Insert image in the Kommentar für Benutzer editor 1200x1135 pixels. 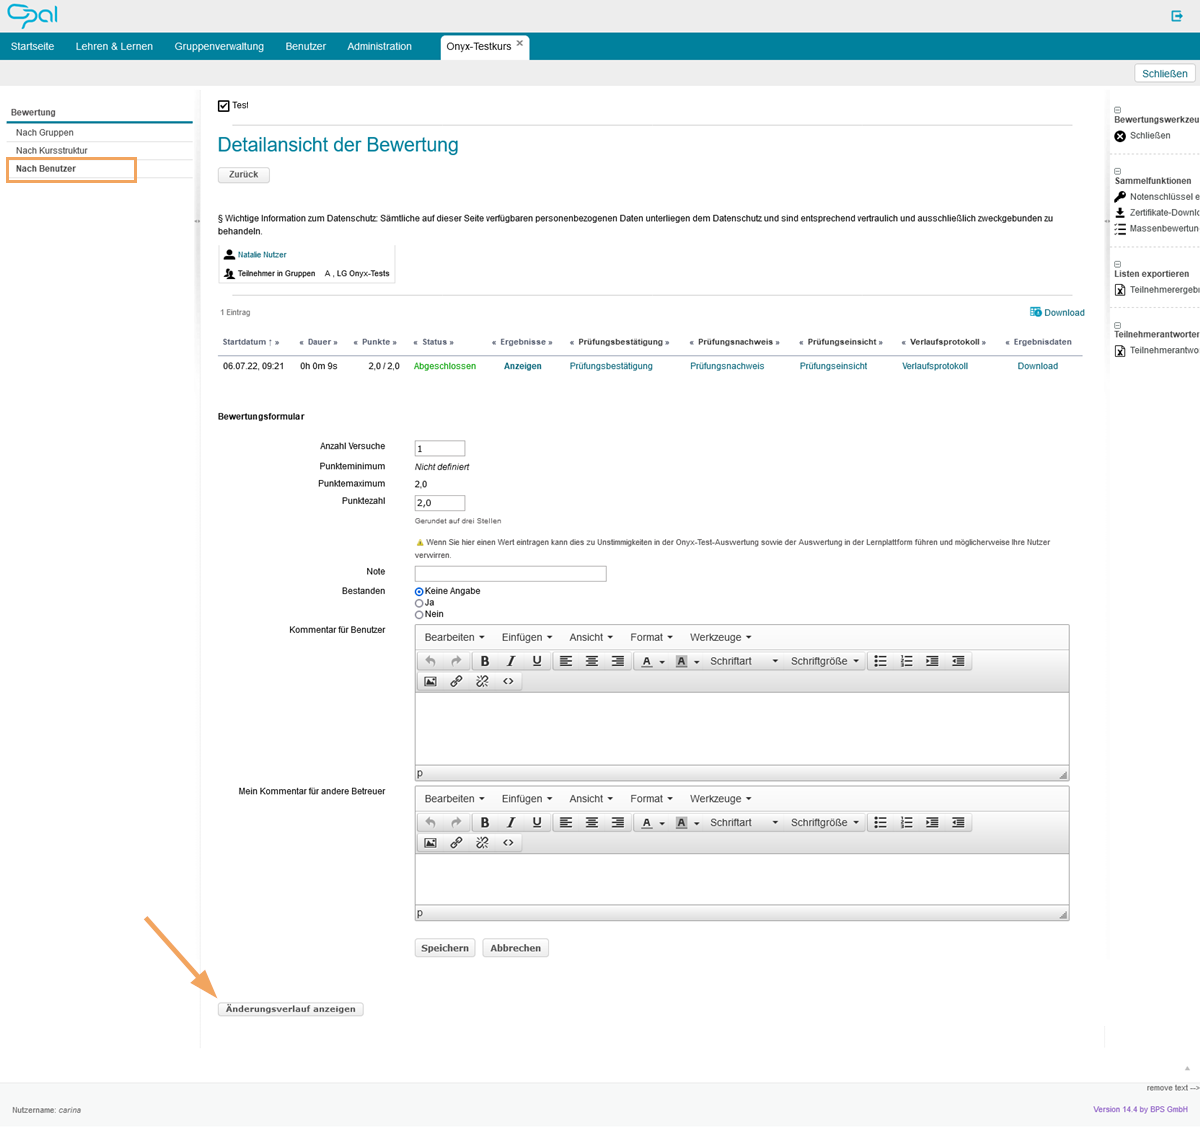(430, 681)
